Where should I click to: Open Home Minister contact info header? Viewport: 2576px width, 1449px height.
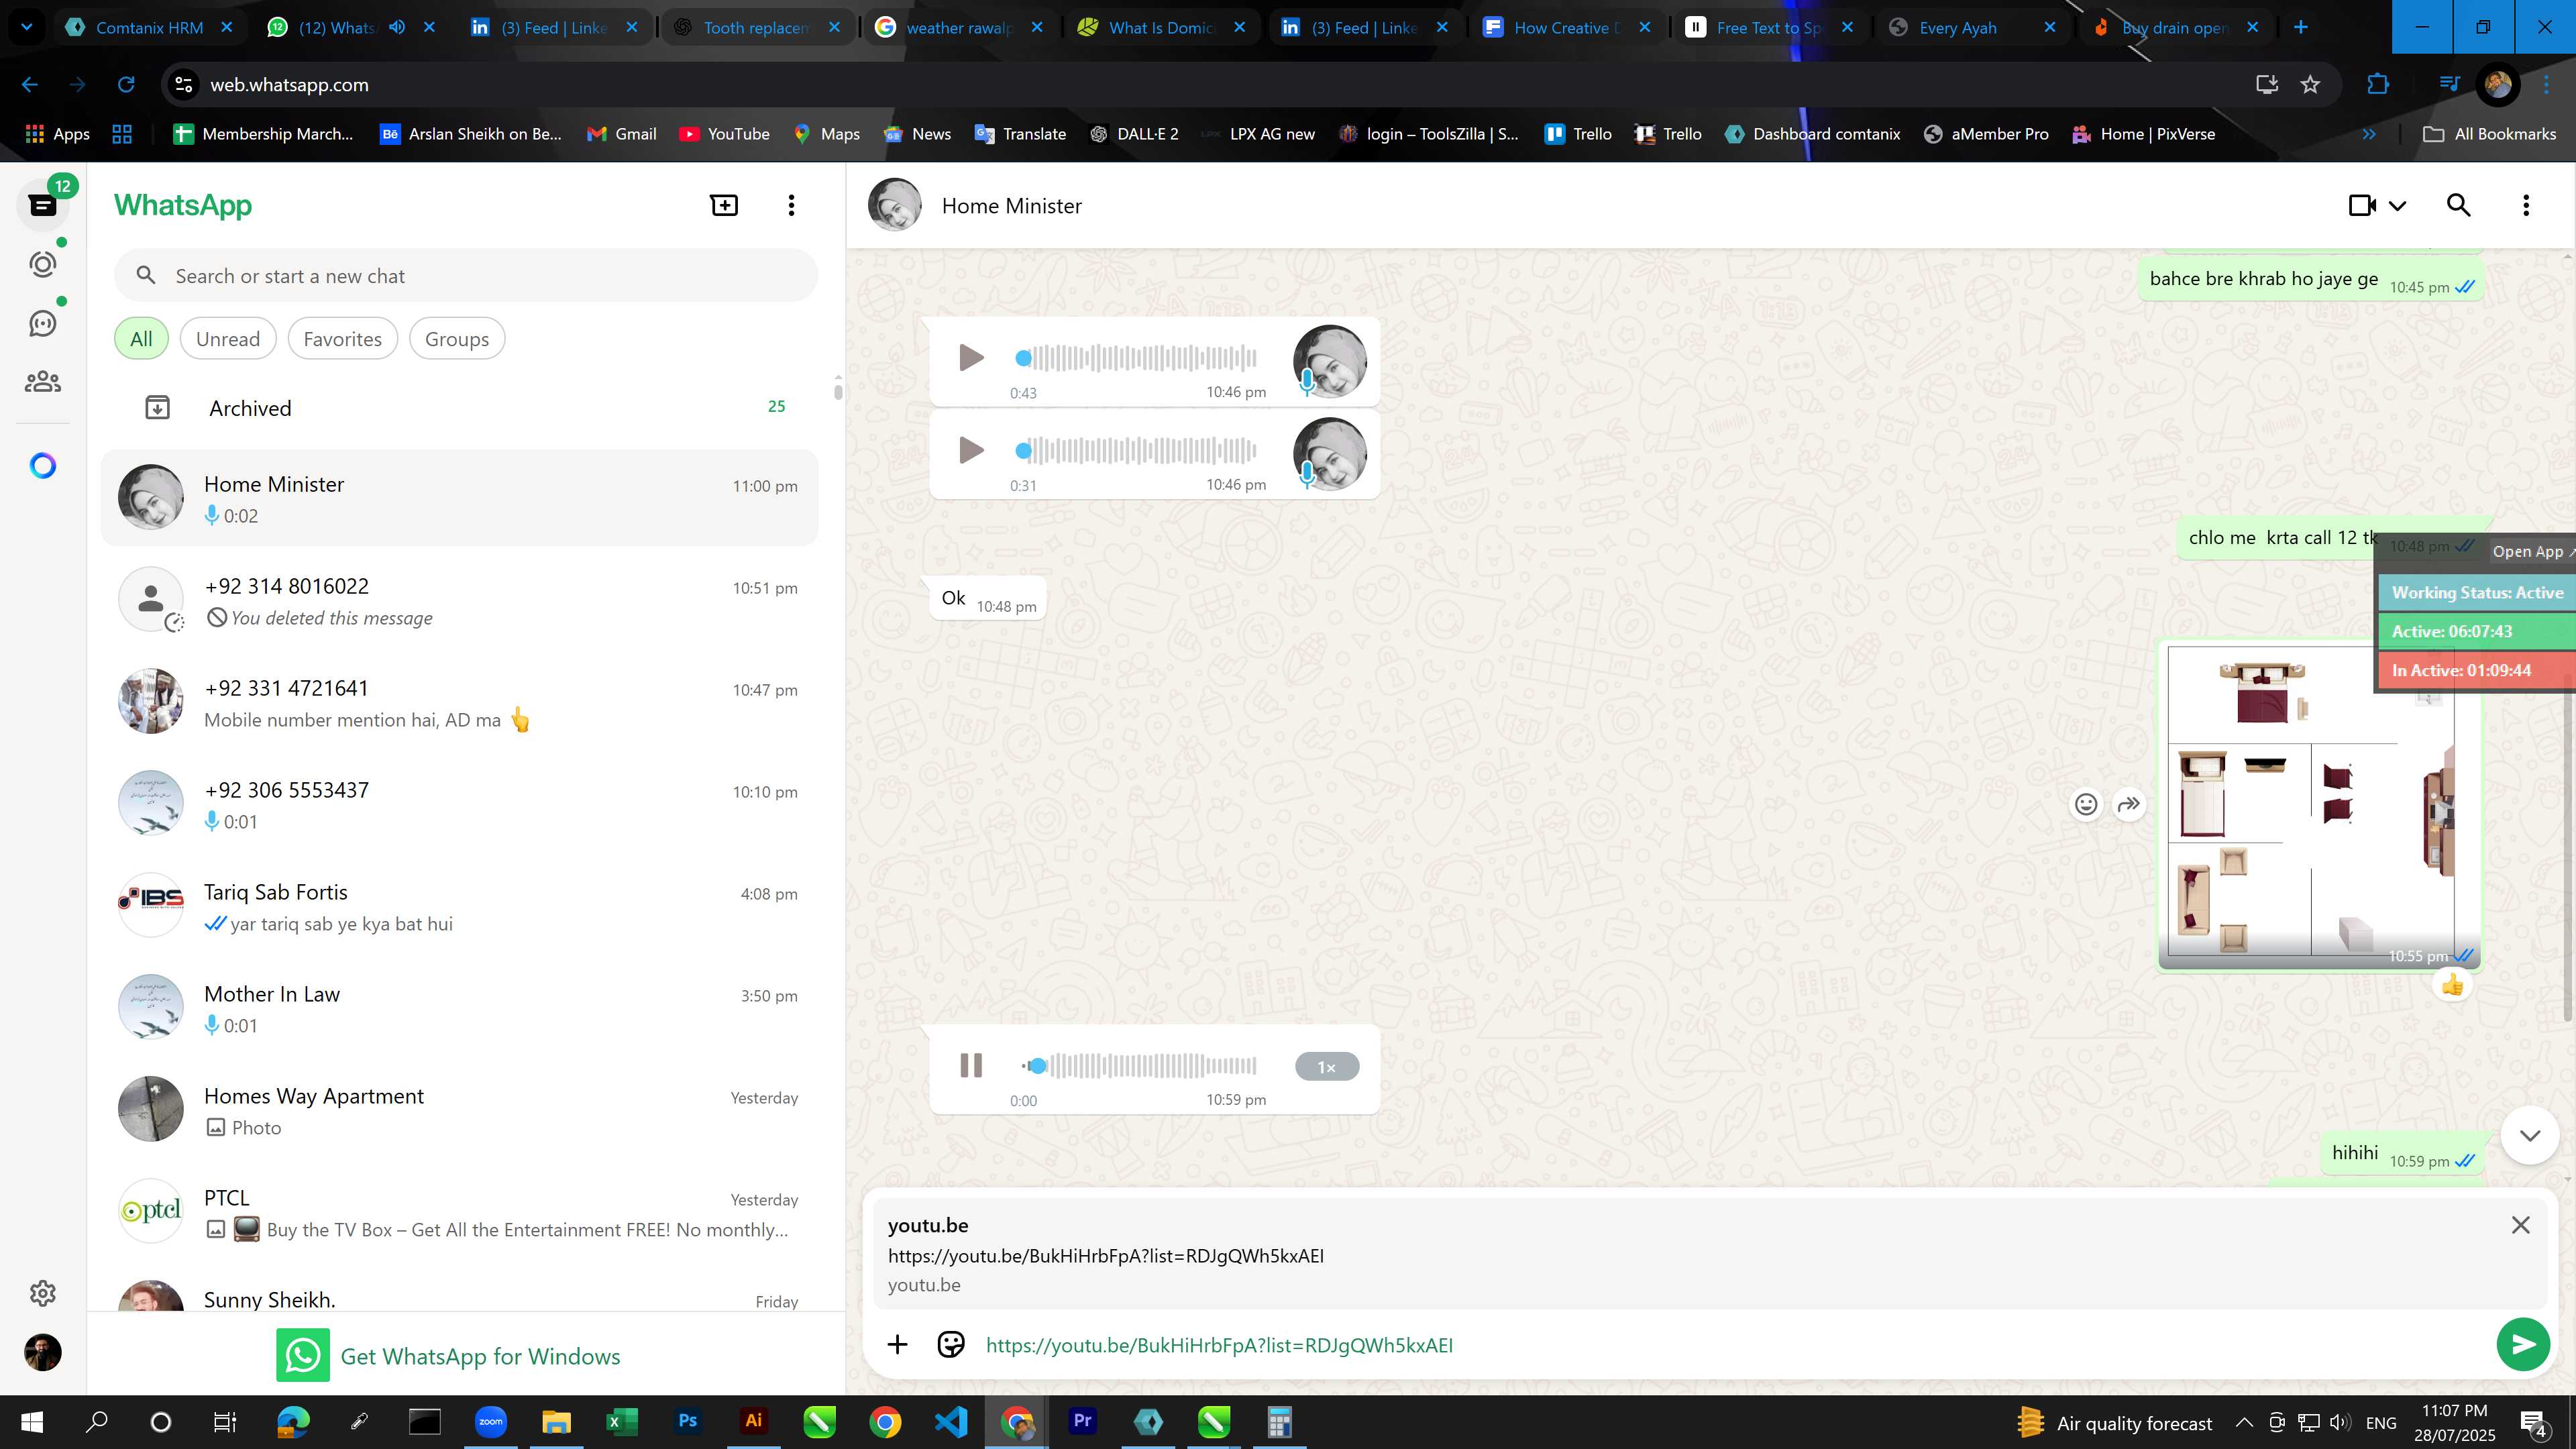(1011, 206)
